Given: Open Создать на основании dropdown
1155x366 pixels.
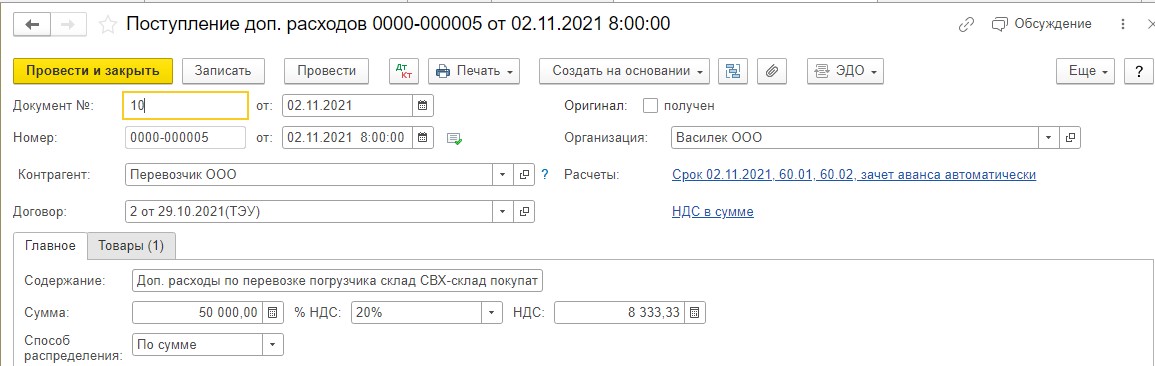Looking at the screenshot, I should point(625,71).
